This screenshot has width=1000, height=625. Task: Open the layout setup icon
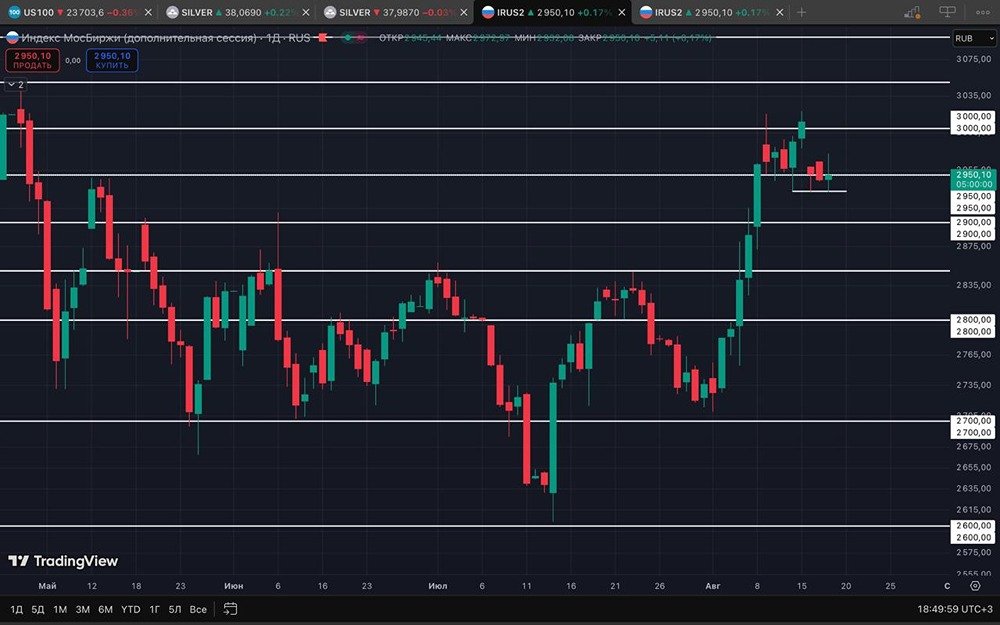pyautogui.click(x=948, y=12)
